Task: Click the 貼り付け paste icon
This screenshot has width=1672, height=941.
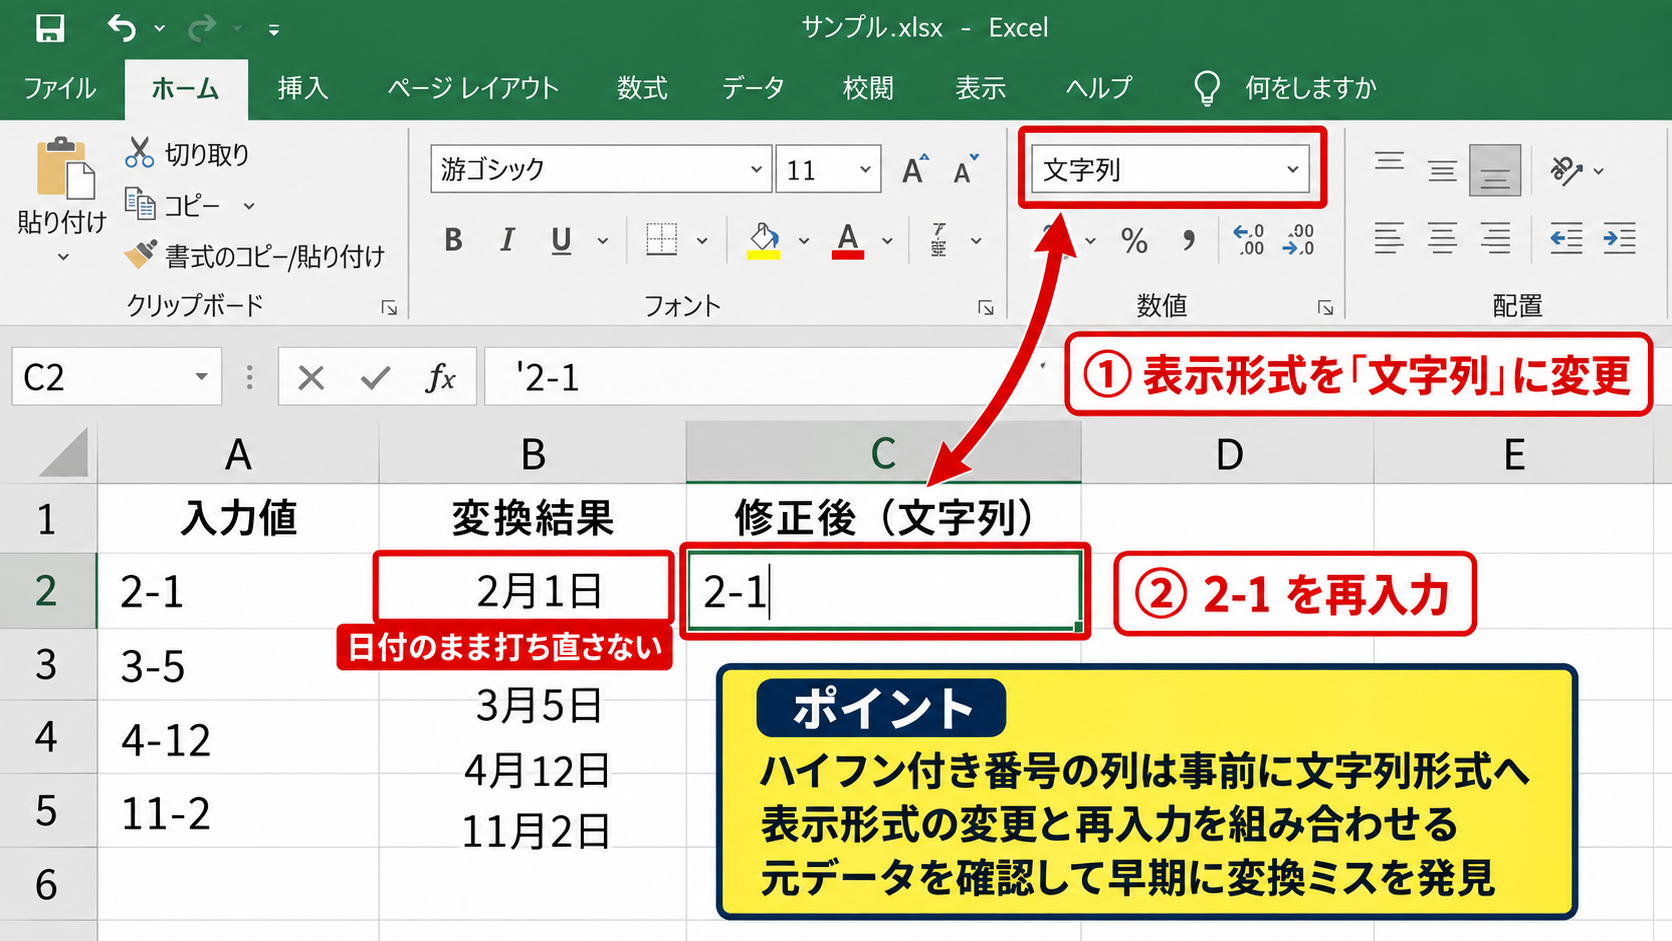Action: pyautogui.click(x=65, y=168)
